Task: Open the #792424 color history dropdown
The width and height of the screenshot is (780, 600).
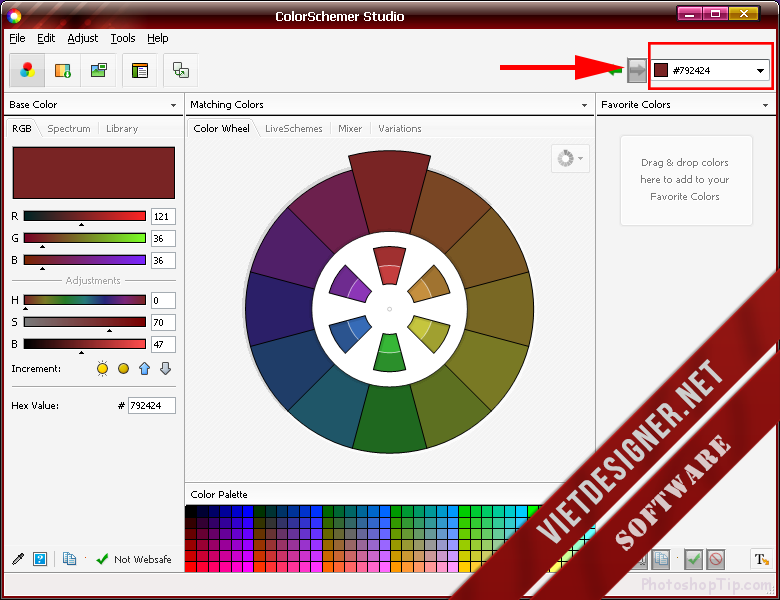Action: pyautogui.click(x=760, y=71)
